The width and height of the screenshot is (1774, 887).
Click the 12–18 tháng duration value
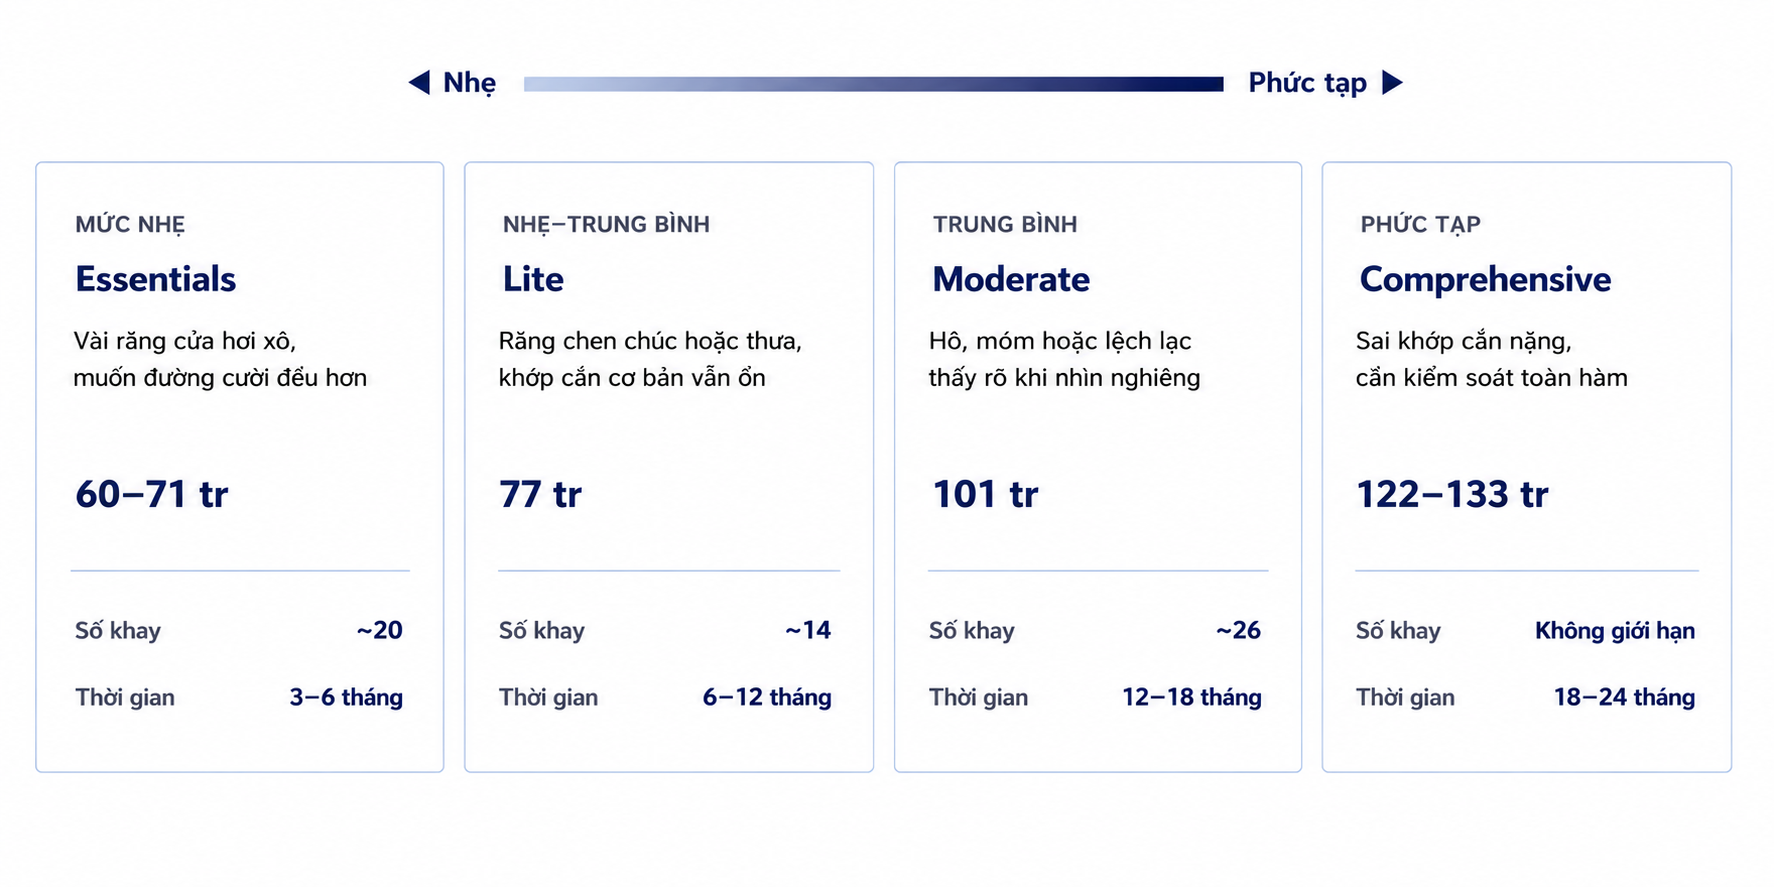[x=1192, y=698]
